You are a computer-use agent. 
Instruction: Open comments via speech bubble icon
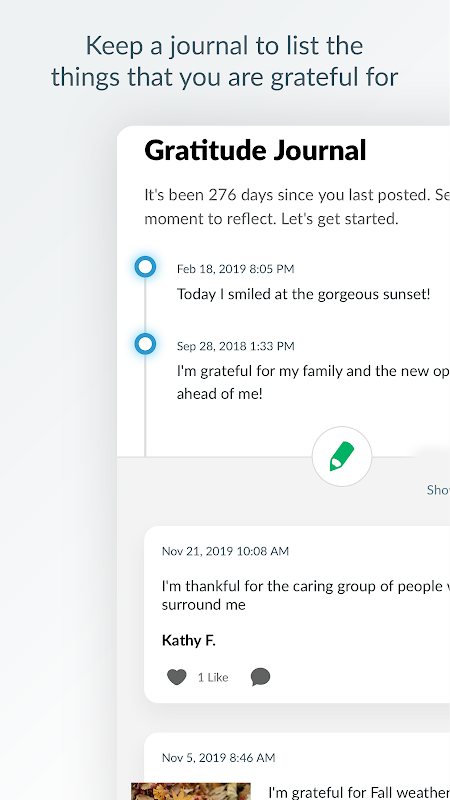tap(260, 677)
